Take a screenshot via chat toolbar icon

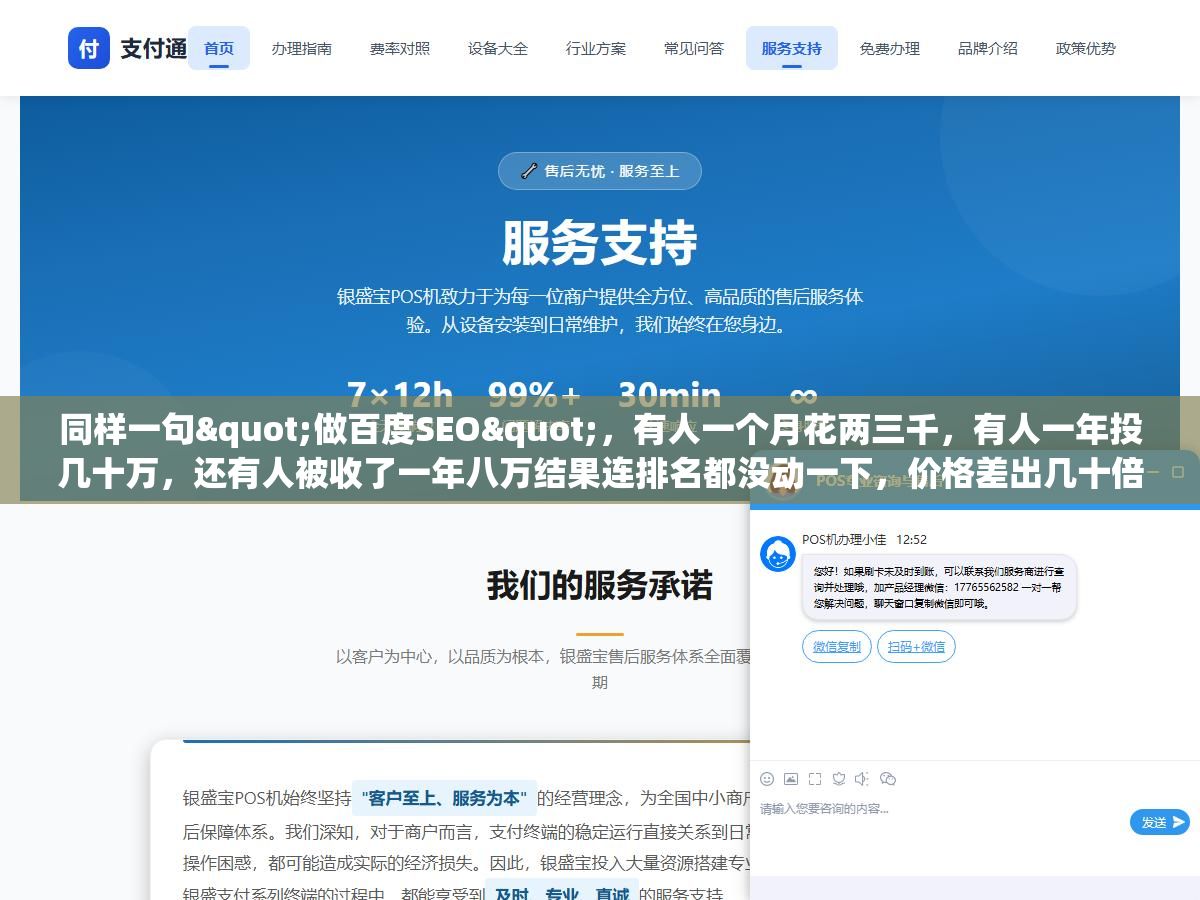point(815,779)
